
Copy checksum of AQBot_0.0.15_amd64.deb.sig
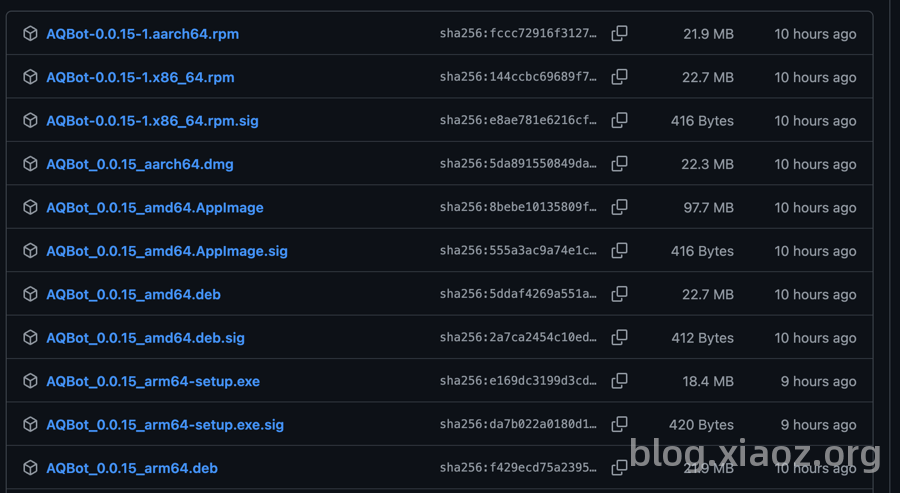click(619, 338)
